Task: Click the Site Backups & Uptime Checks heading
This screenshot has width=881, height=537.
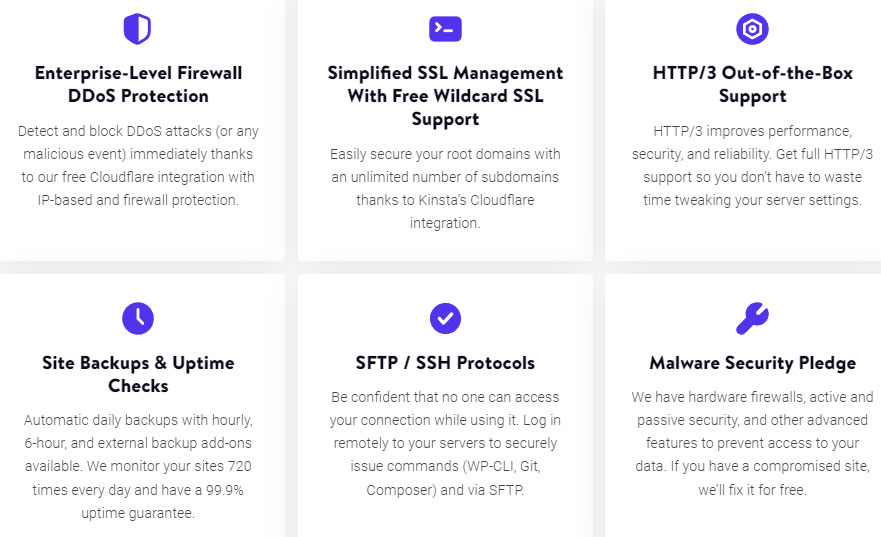Action: 138,374
